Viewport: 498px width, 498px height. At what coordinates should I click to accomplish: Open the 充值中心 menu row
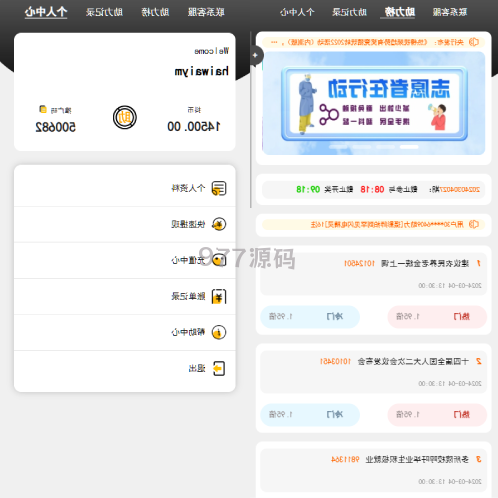pos(125,260)
